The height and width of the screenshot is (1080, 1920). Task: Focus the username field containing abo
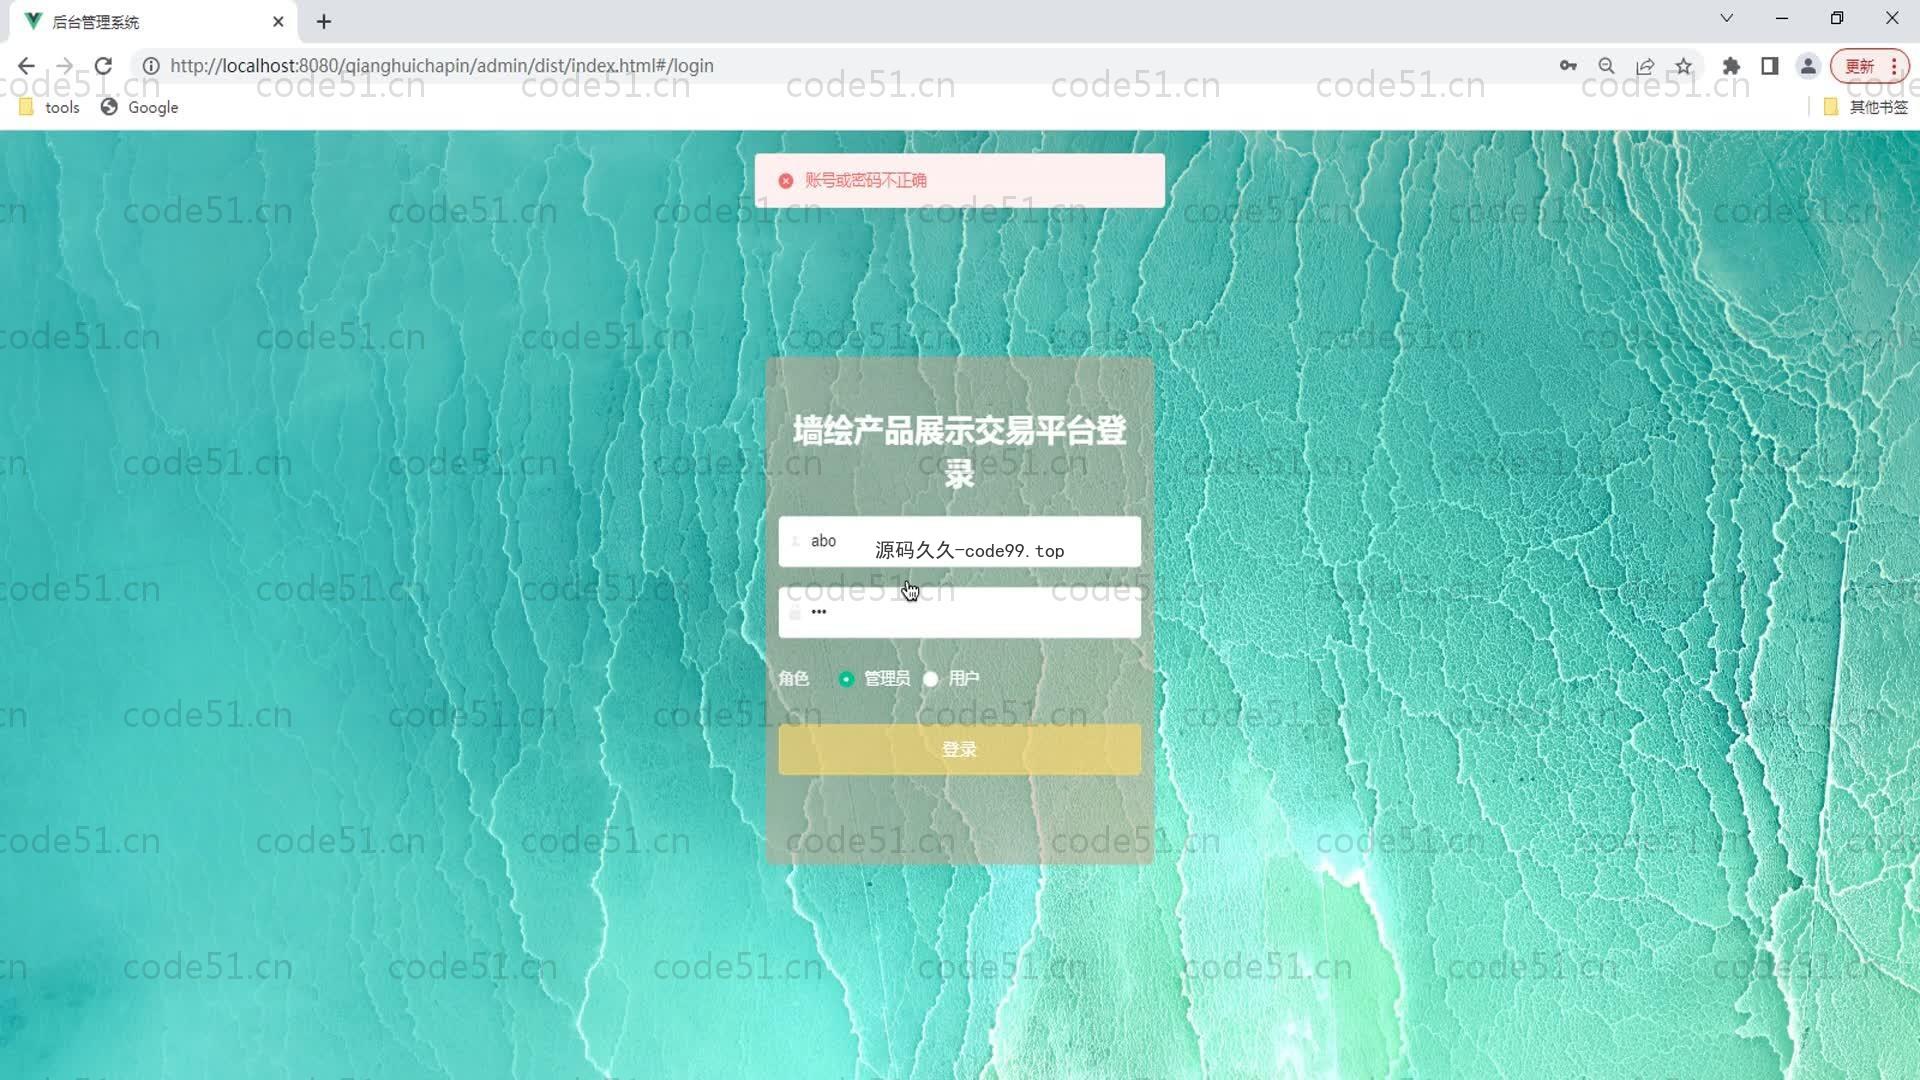click(x=959, y=541)
